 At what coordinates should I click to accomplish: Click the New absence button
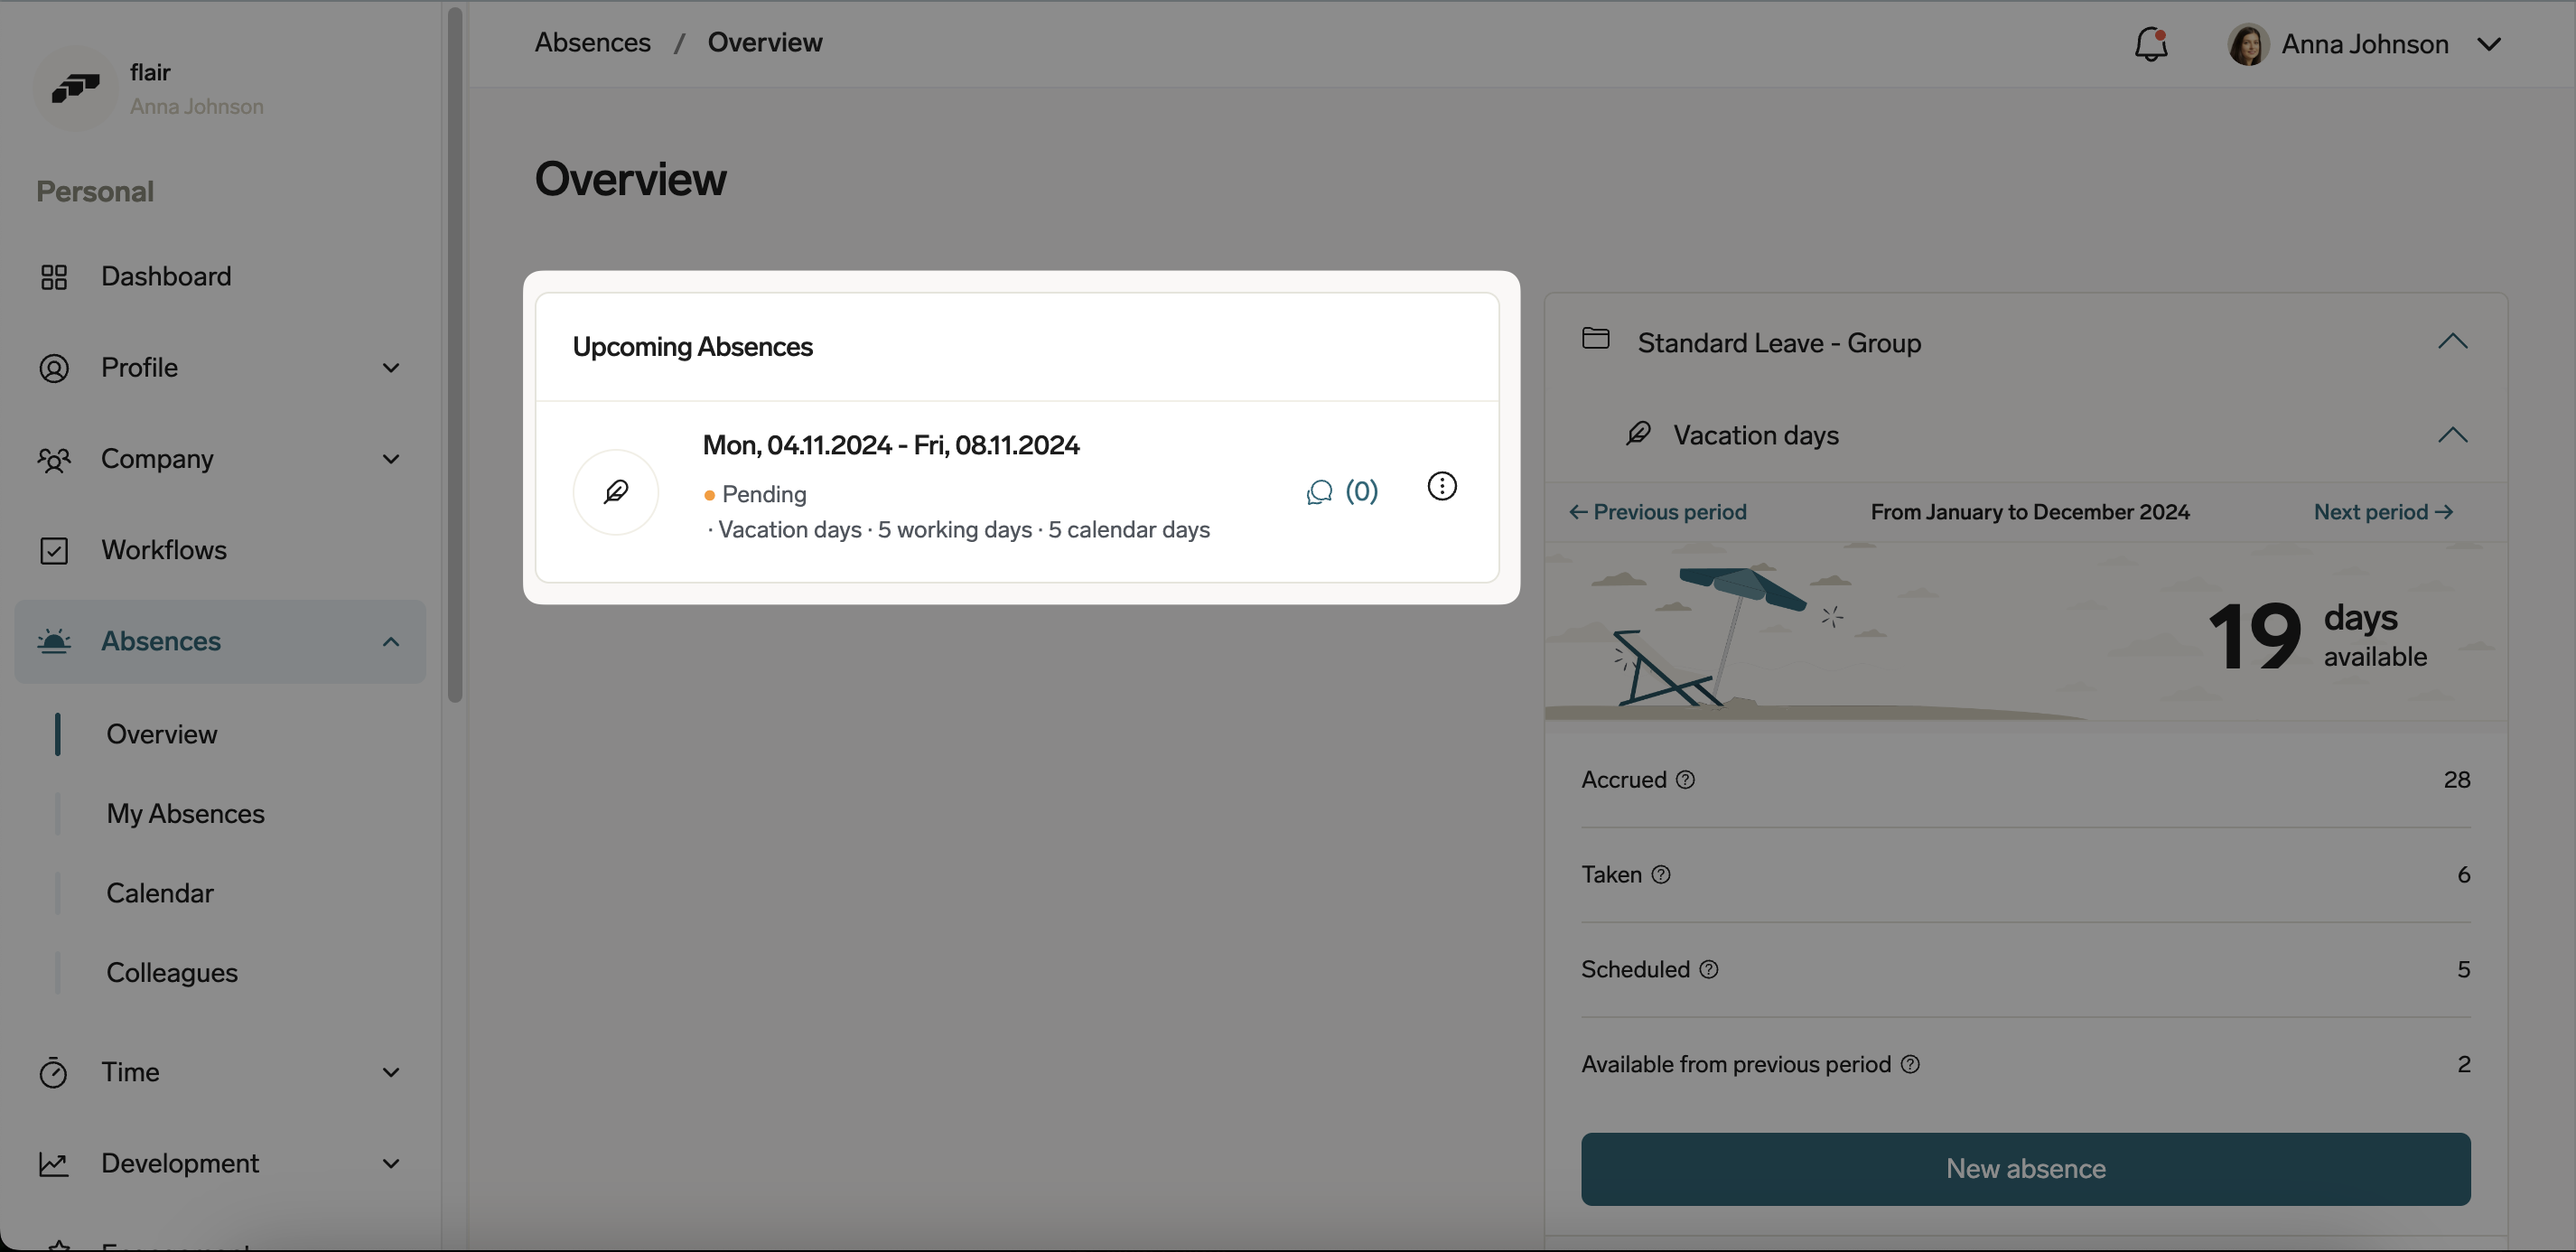point(2025,1168)
